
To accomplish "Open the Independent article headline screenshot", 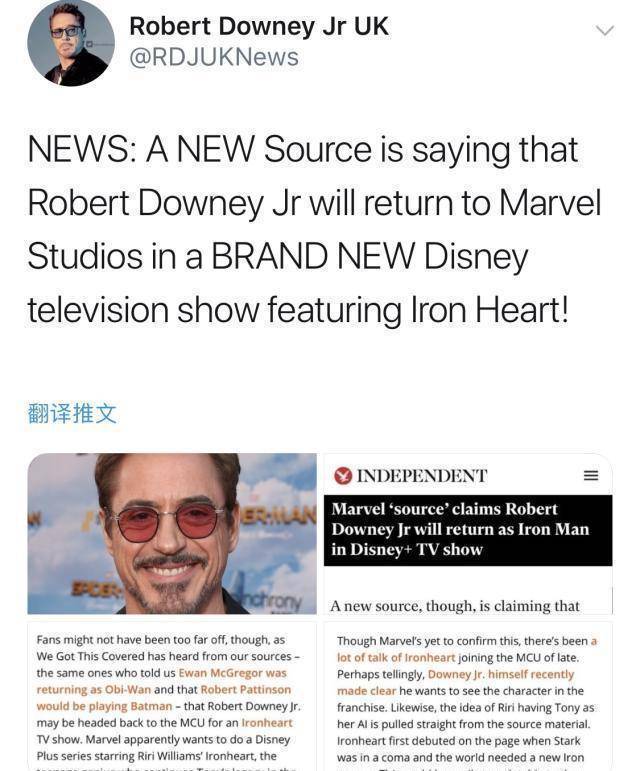I will pos(468,534).
